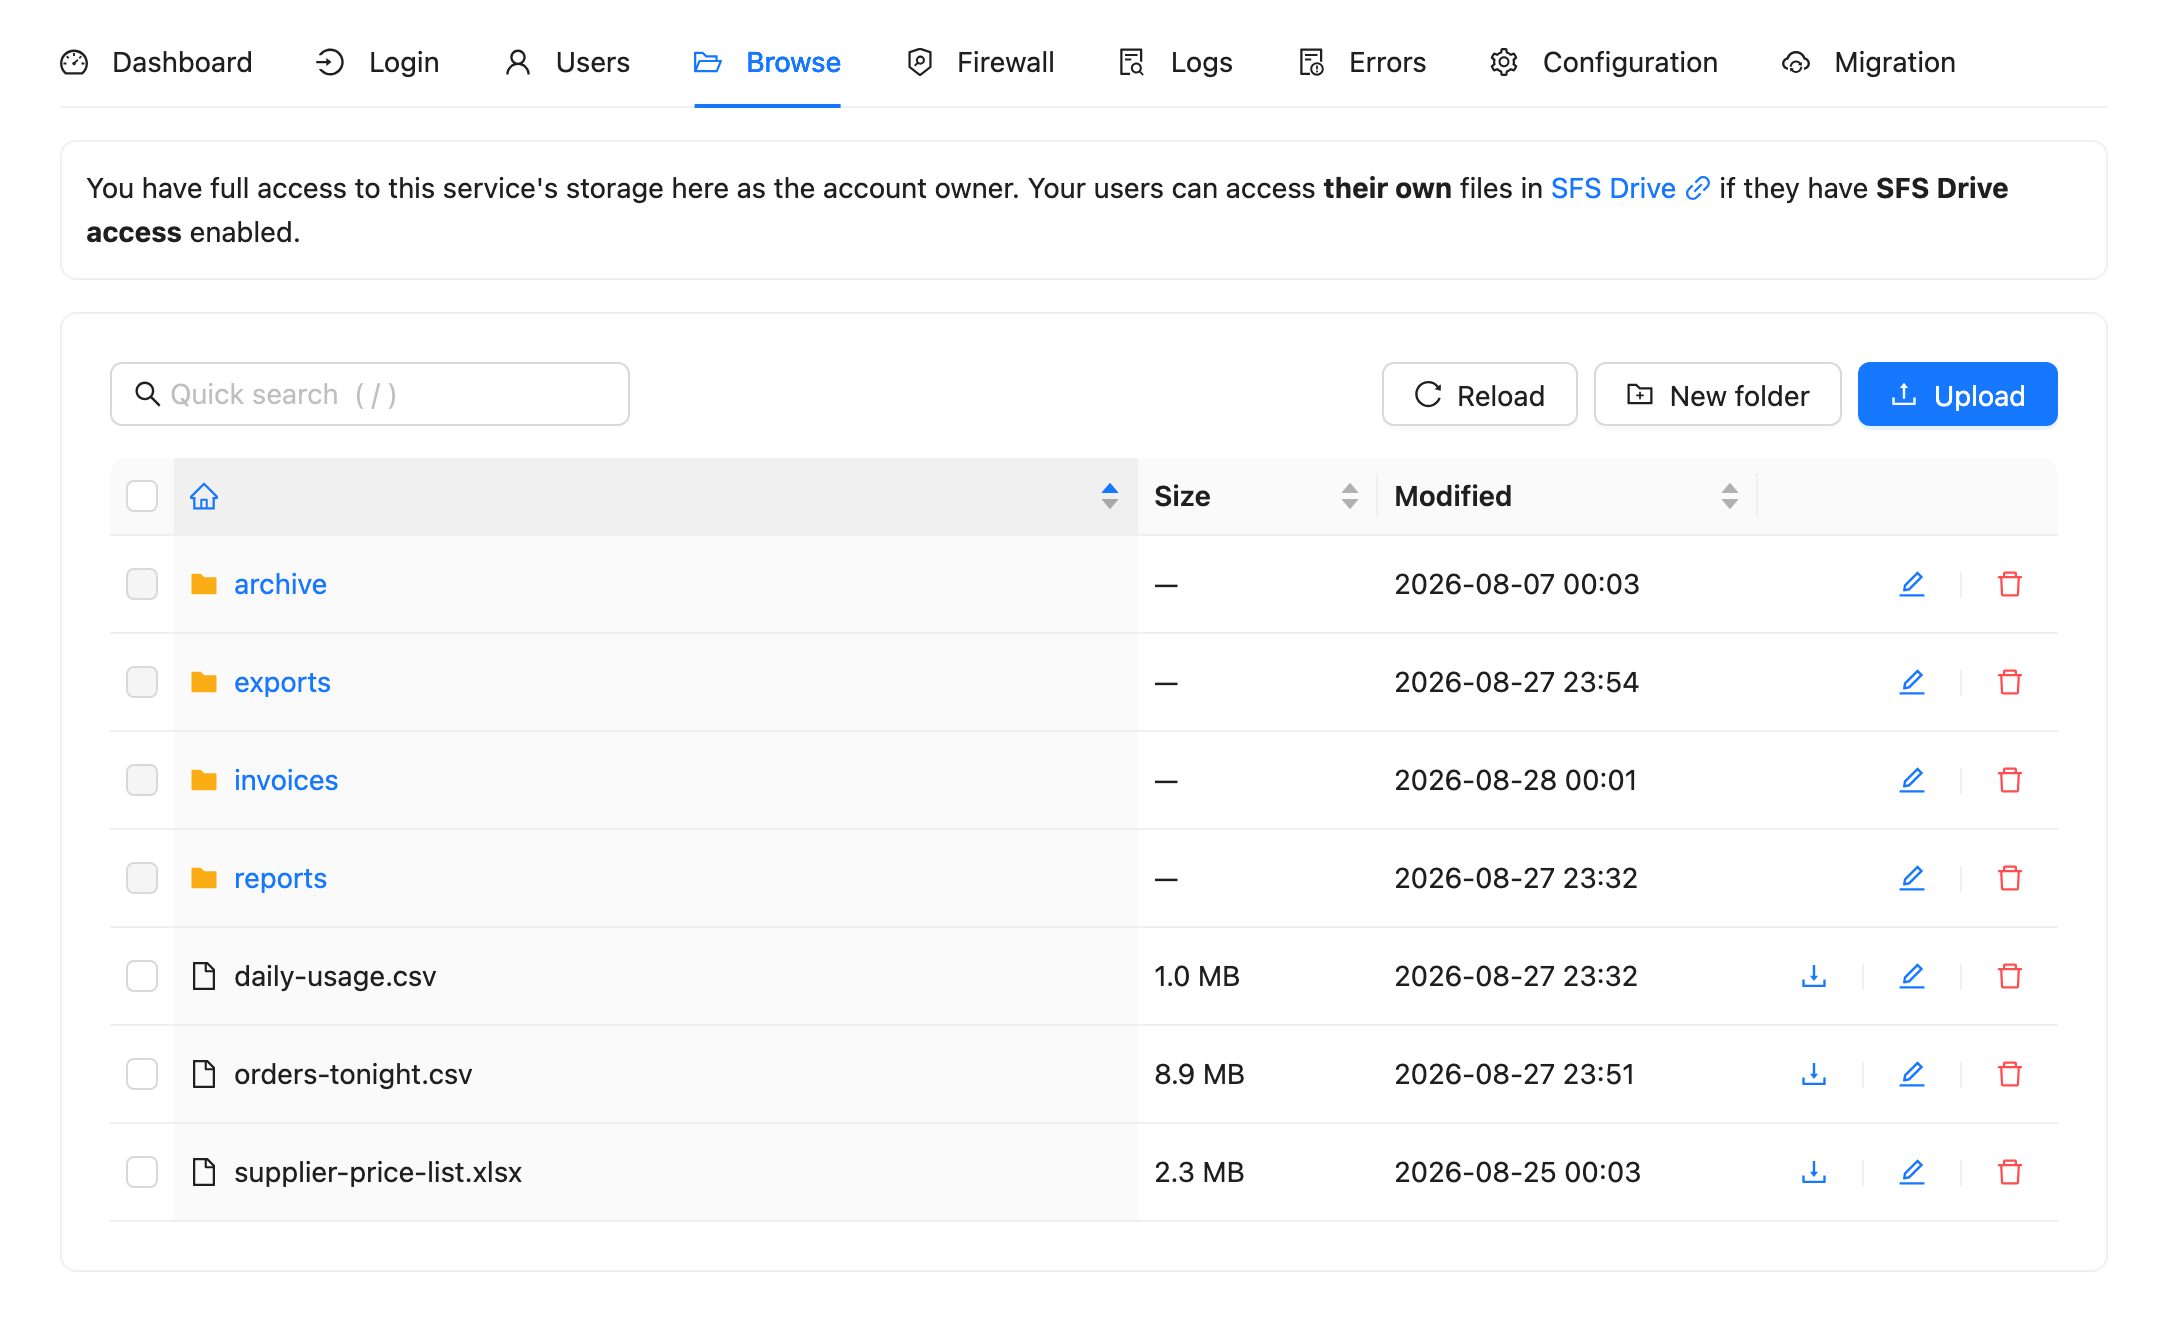Open the Configuration tab

(1604, 62)
